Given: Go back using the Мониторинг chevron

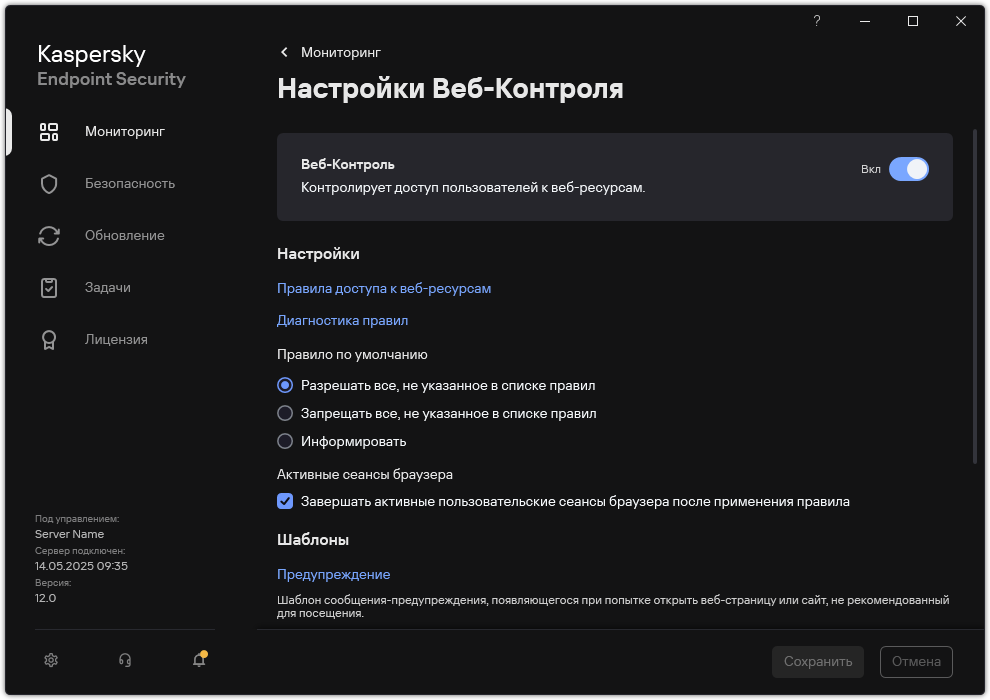Looking at the screenshot, I should pyautogui.click(x=285, y=52).
